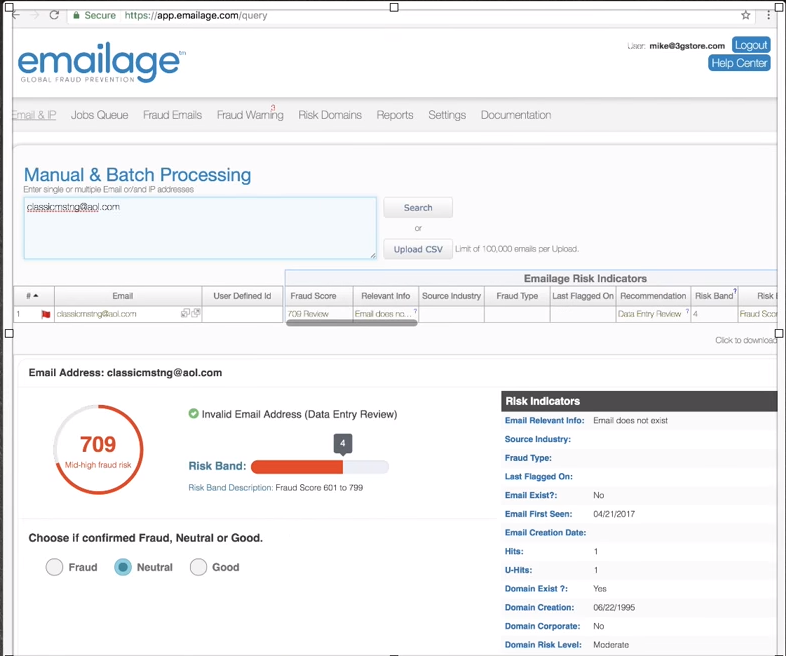Open the Fraud Warning tab
Screen dimensions: 786x656
tap(250, 115)
